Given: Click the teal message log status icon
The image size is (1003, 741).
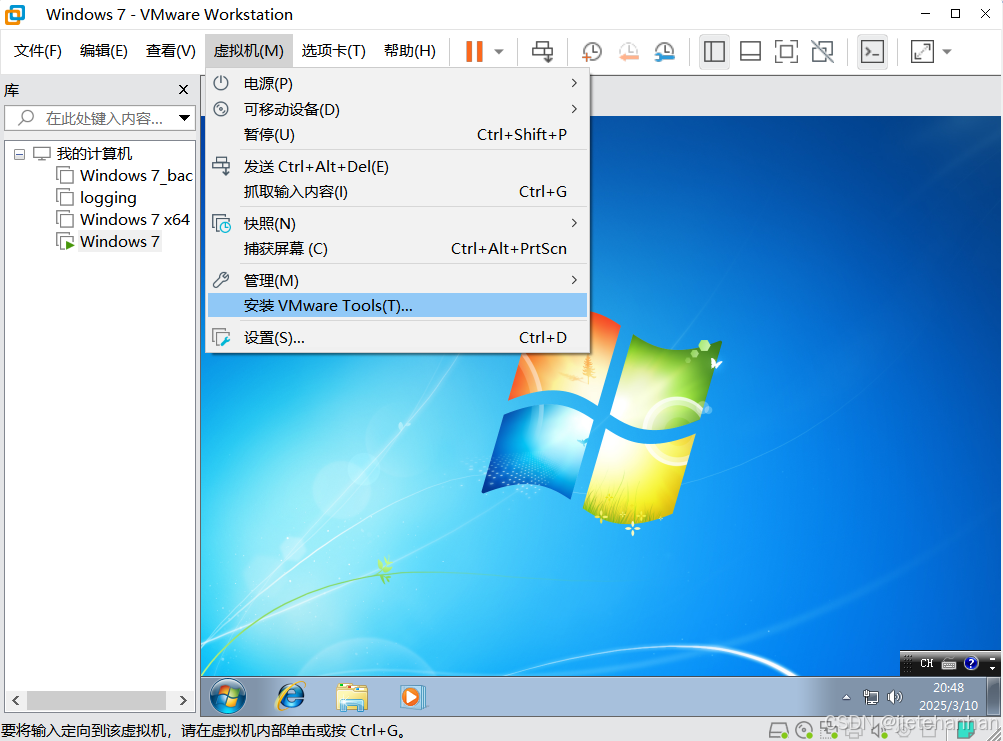Looking at the screenshot, I should (965, 730).
